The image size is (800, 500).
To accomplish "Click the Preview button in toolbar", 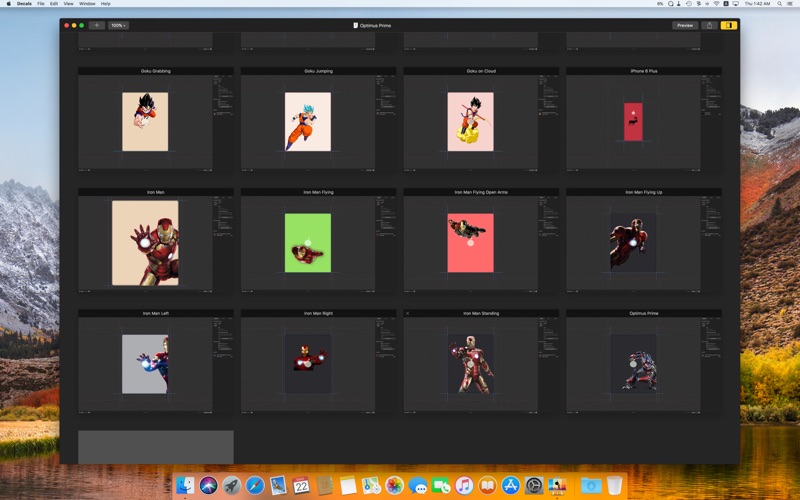I will 685,25.
